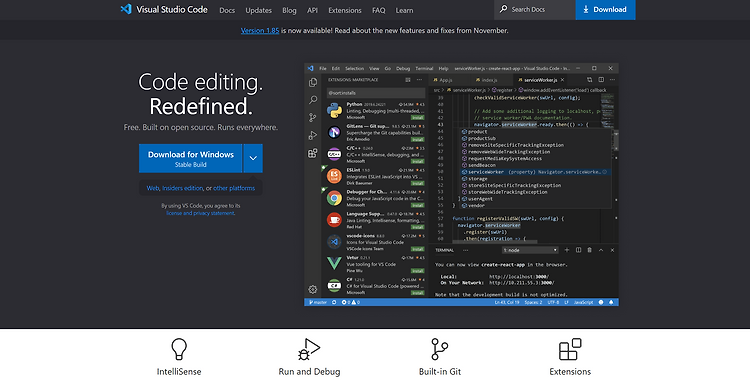The height and width of the screenshot is (385, 750).
Task: Open the Docs menu item
Action: pyautogui.click(x=227, y=10)
